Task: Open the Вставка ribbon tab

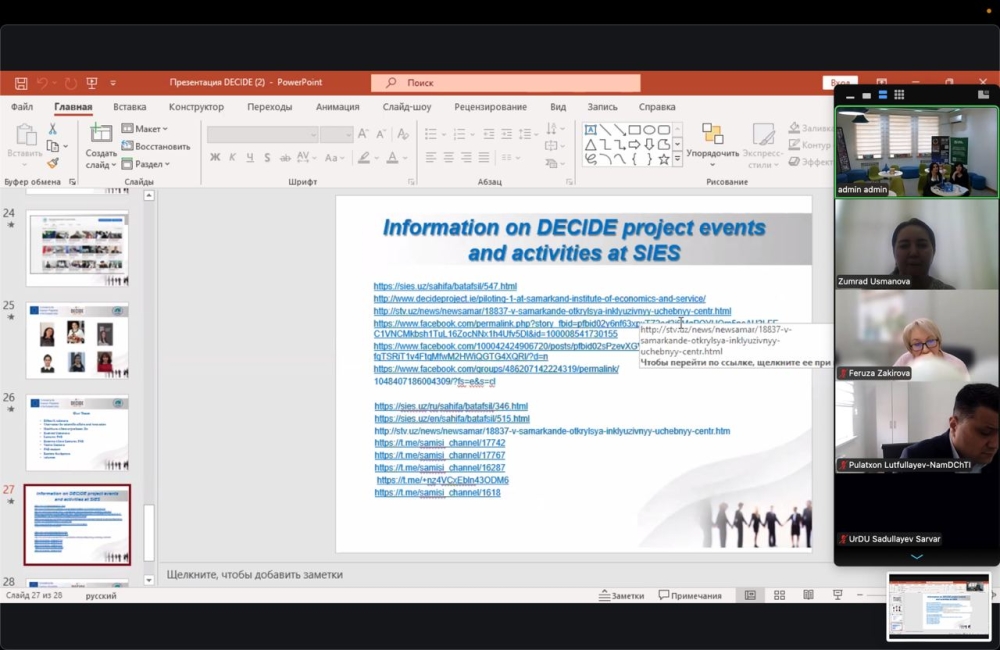Action: click(x=129, y=107)
